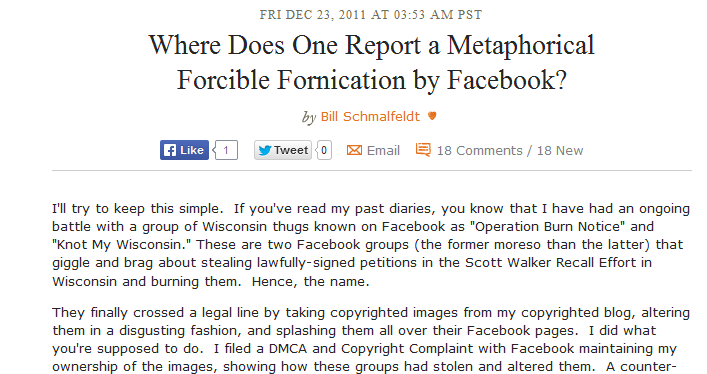Click the Like count bubble showing 1
The width and height of the screenshot is (707, 374).
point(226,150)
